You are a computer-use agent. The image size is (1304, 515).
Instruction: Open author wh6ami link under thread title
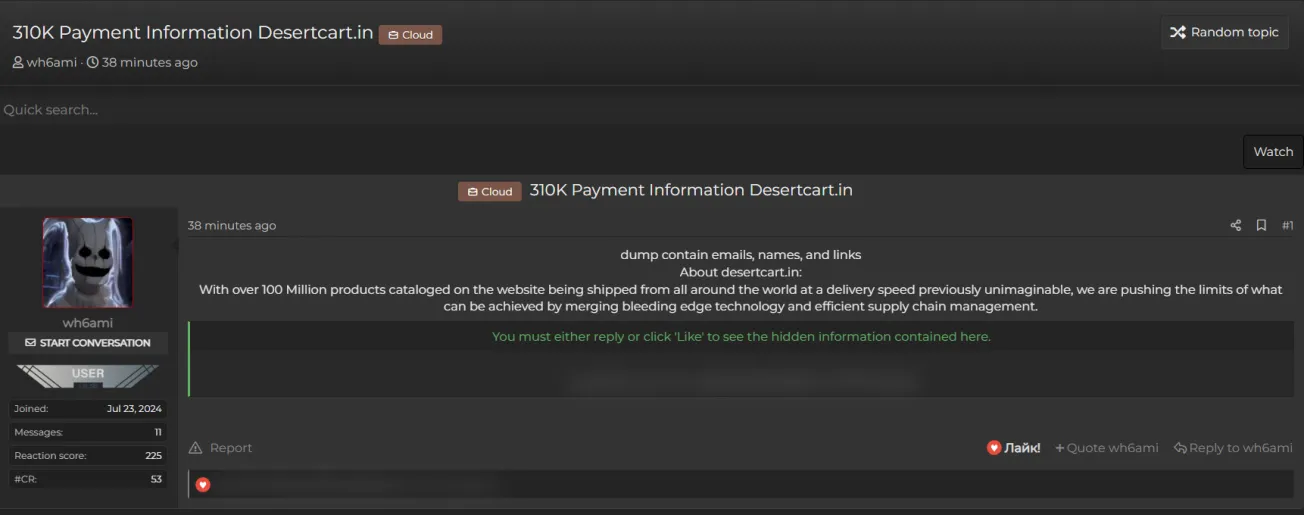pos(51,62)
